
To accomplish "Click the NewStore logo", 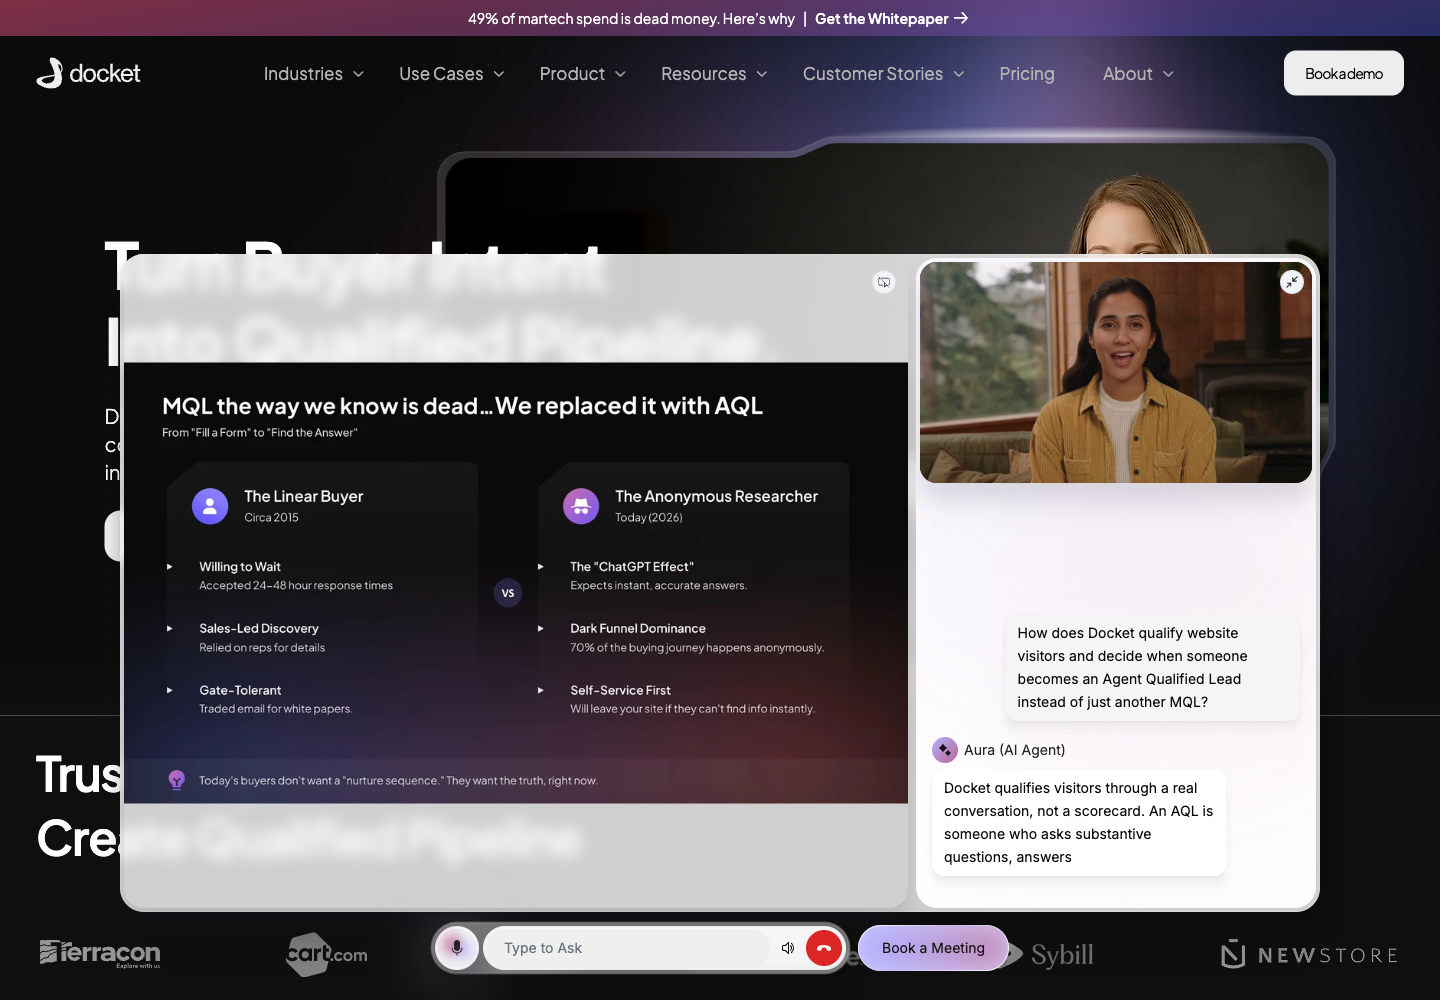I will point(1309,955).
